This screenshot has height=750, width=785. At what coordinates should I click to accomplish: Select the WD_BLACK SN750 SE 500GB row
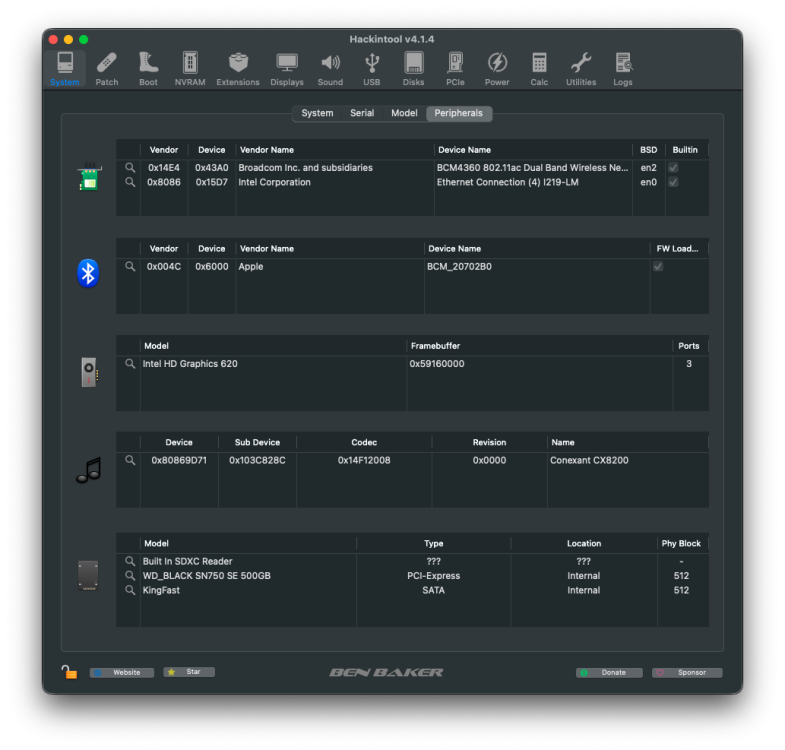coord(413,575)
